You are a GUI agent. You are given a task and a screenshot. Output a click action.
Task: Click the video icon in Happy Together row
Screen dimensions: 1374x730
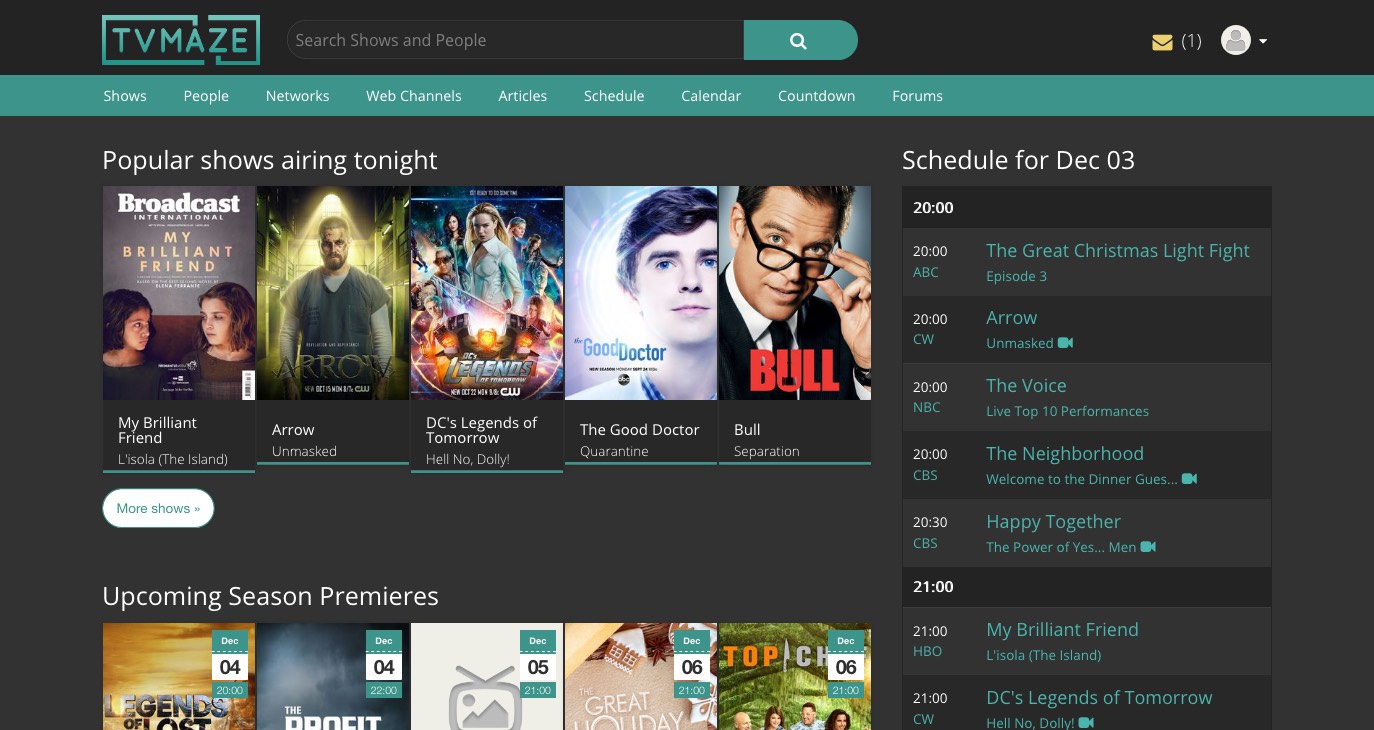point(1148,547)
